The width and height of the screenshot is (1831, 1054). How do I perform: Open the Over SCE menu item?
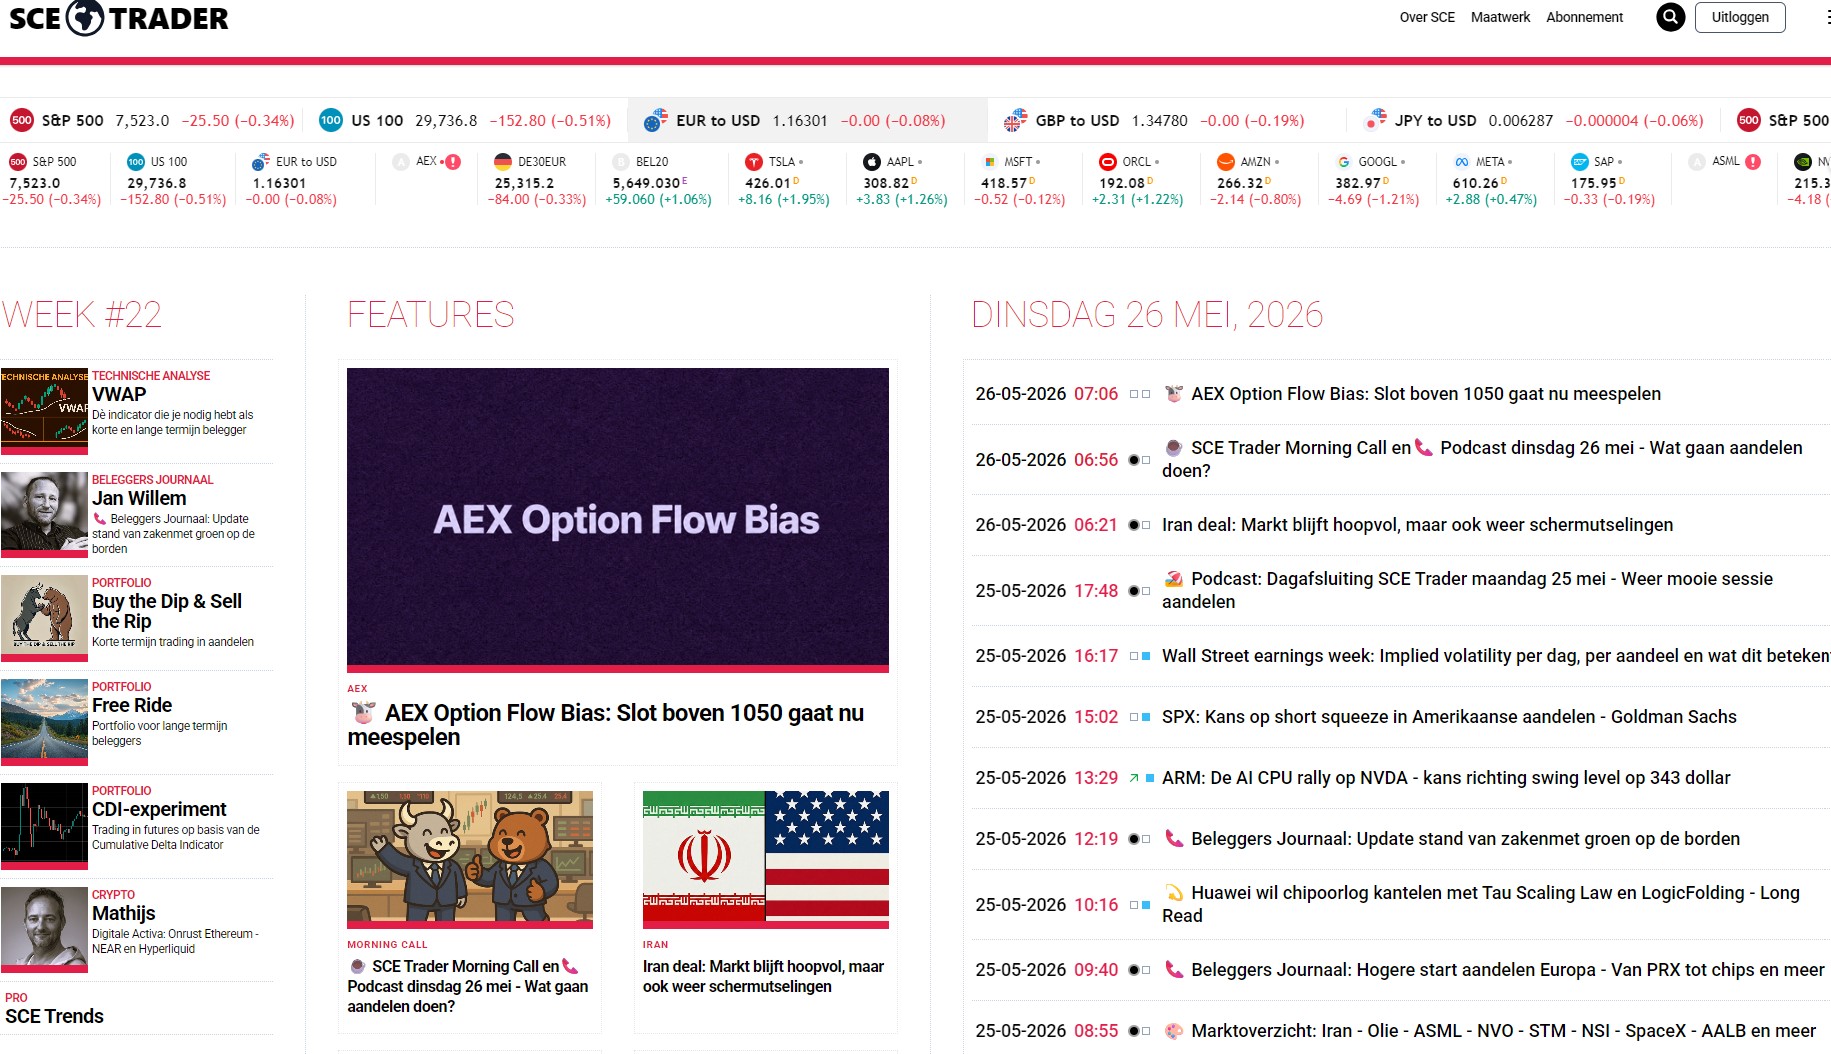(x=1427, y=17)
